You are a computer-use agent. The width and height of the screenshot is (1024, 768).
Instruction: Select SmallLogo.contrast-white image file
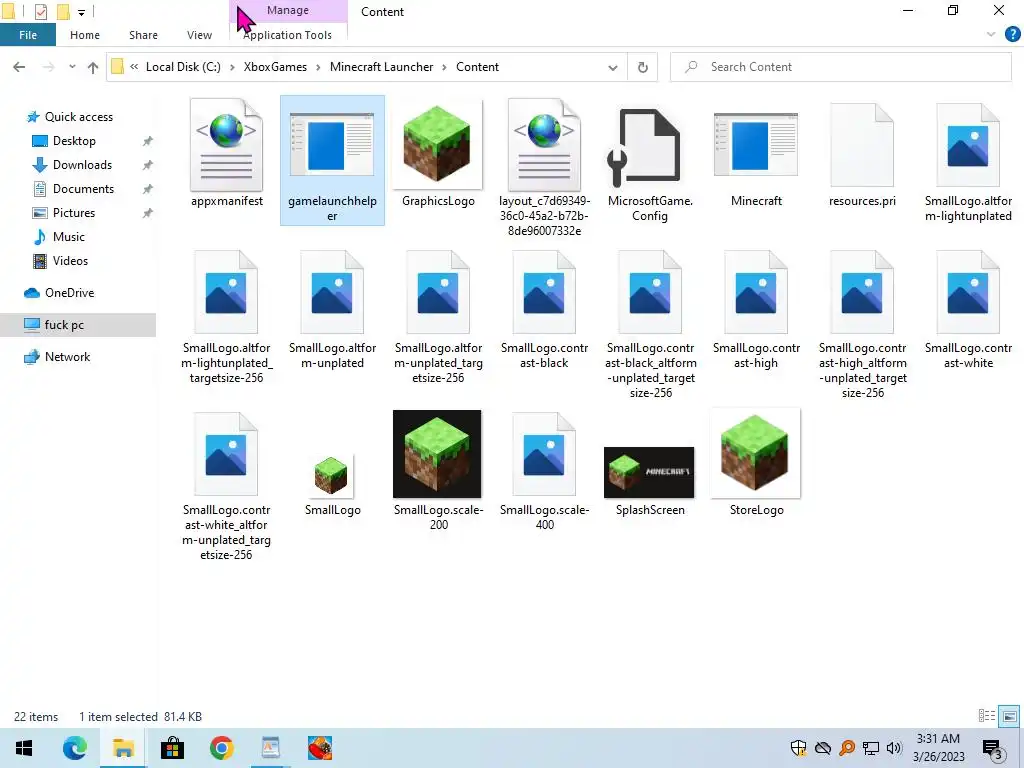pos(968,310)
